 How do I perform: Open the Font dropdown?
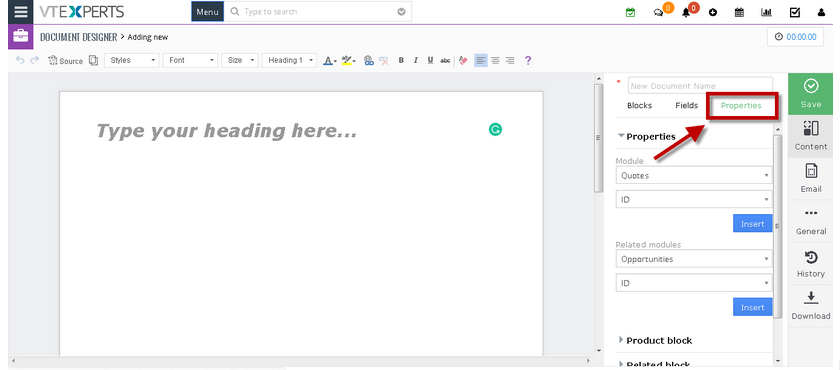point(191,61)
